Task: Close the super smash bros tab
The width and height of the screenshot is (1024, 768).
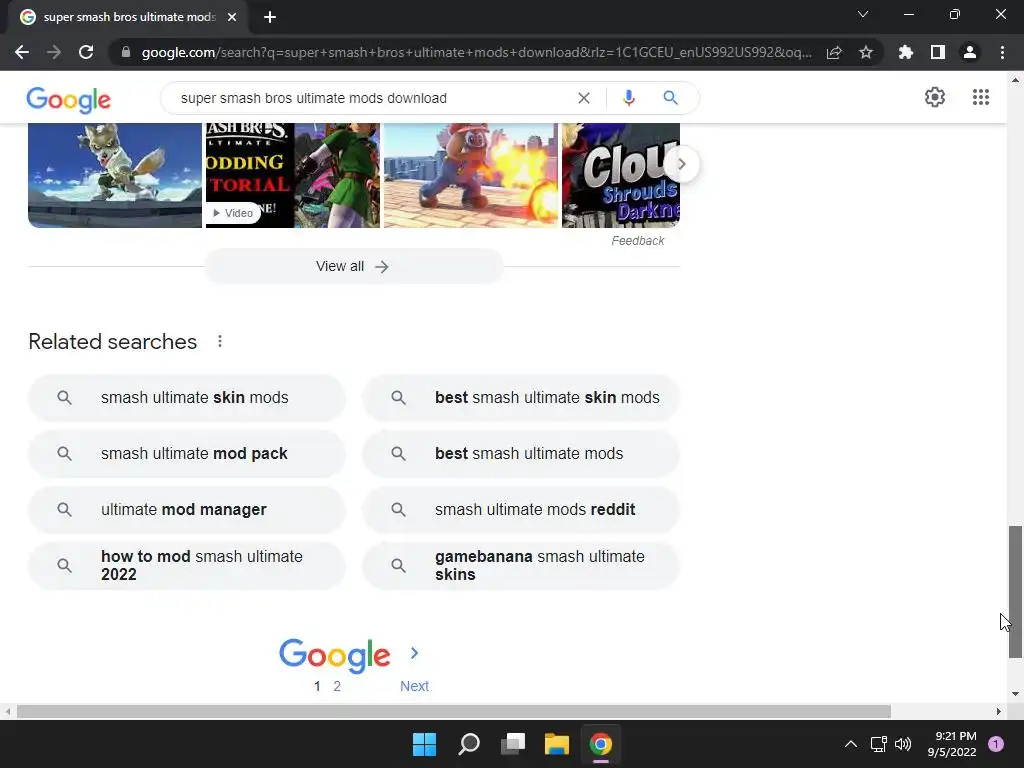Action: (232, 17)
